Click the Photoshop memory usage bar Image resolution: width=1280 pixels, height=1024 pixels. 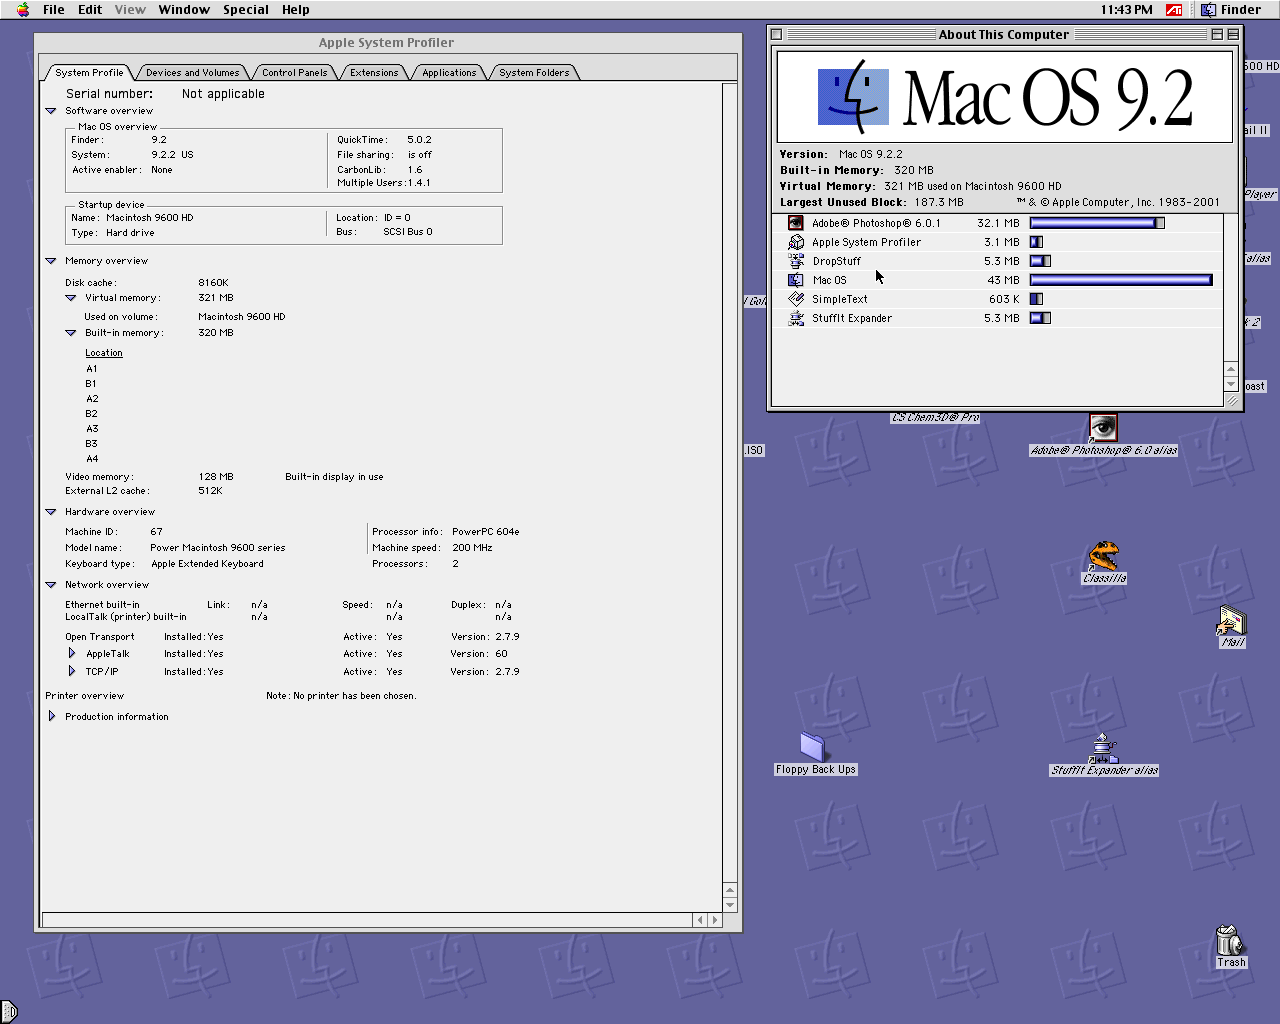coord(1097,223)
